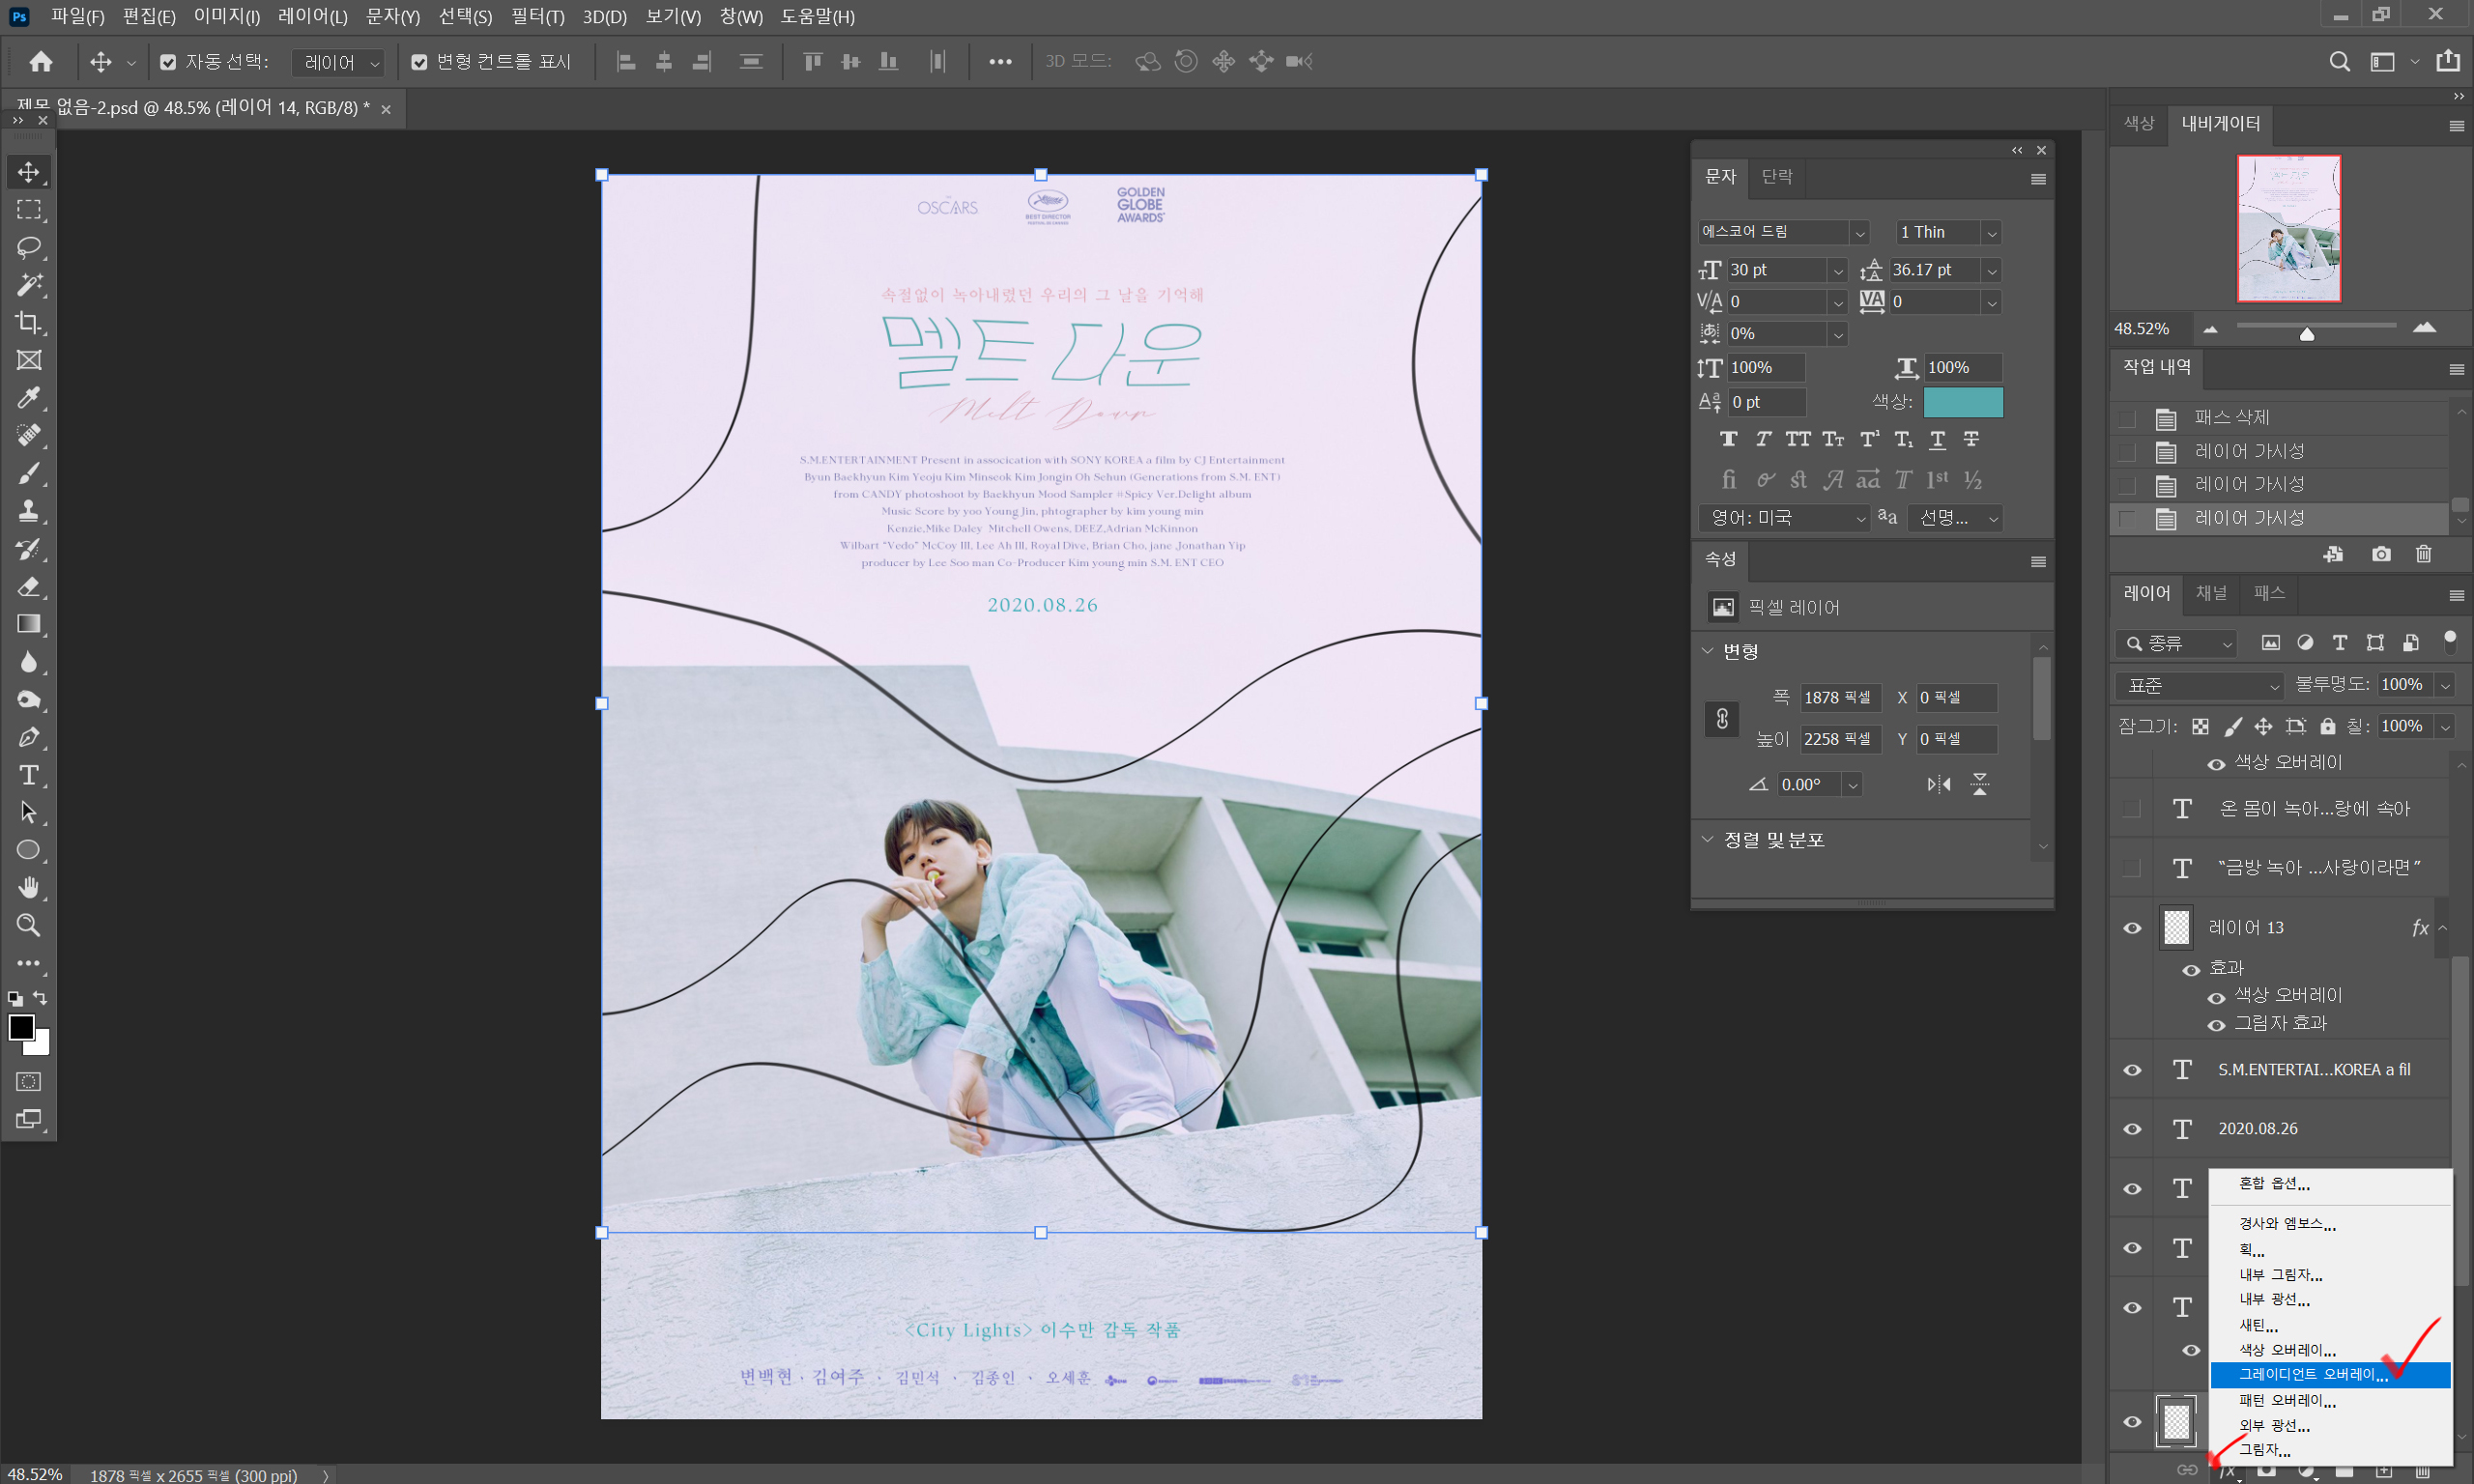Image resolution: width=2474 pixels, height=1484 pixels.
Task: Select the Spot Healing Brush tool
Action: (x=29, y=435)
